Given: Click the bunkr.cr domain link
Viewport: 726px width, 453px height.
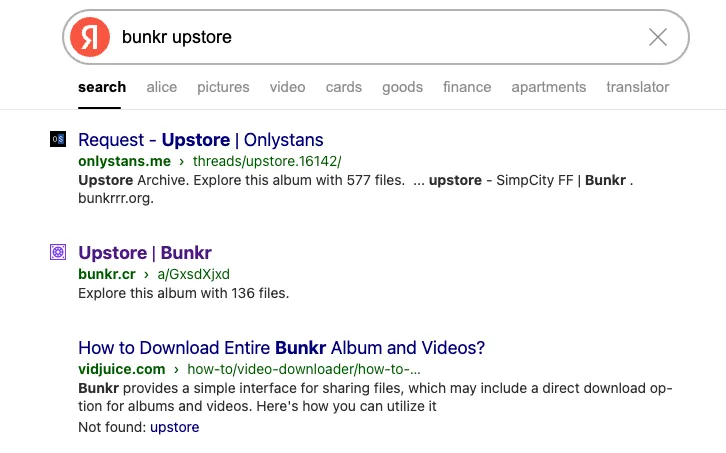Looking at the screenshot, I should [x=107, y=274].
